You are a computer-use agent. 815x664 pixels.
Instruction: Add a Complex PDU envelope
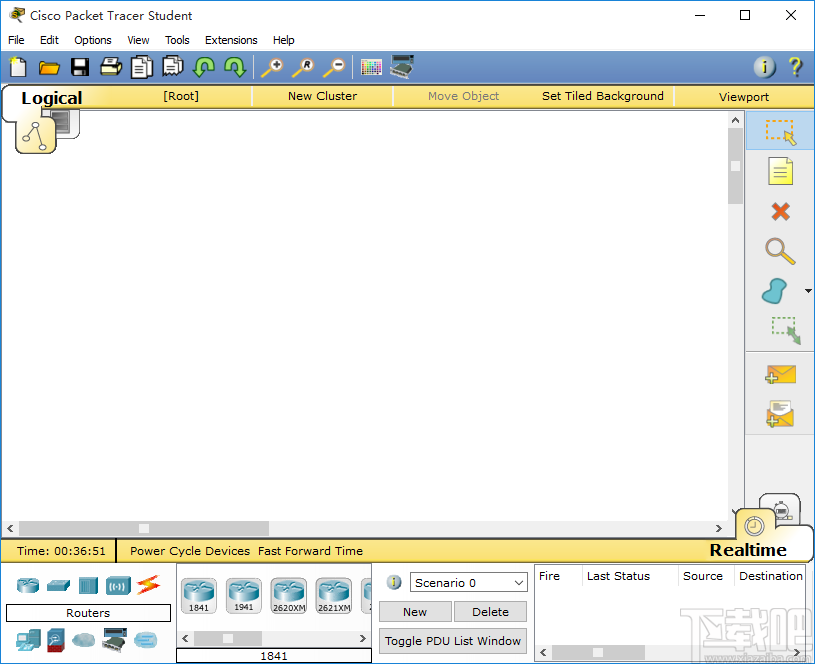780,414
